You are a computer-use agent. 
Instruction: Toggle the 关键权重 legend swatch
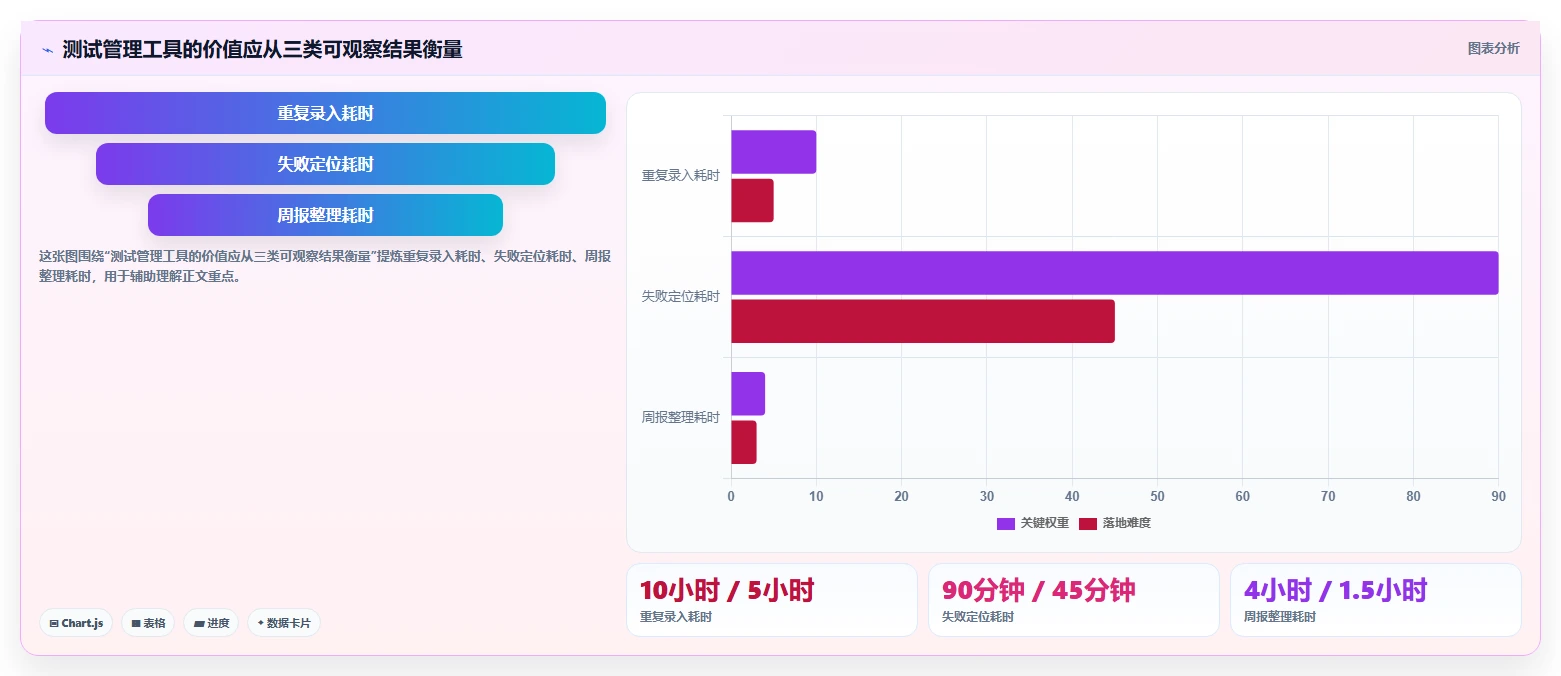tap(1006, 524)
